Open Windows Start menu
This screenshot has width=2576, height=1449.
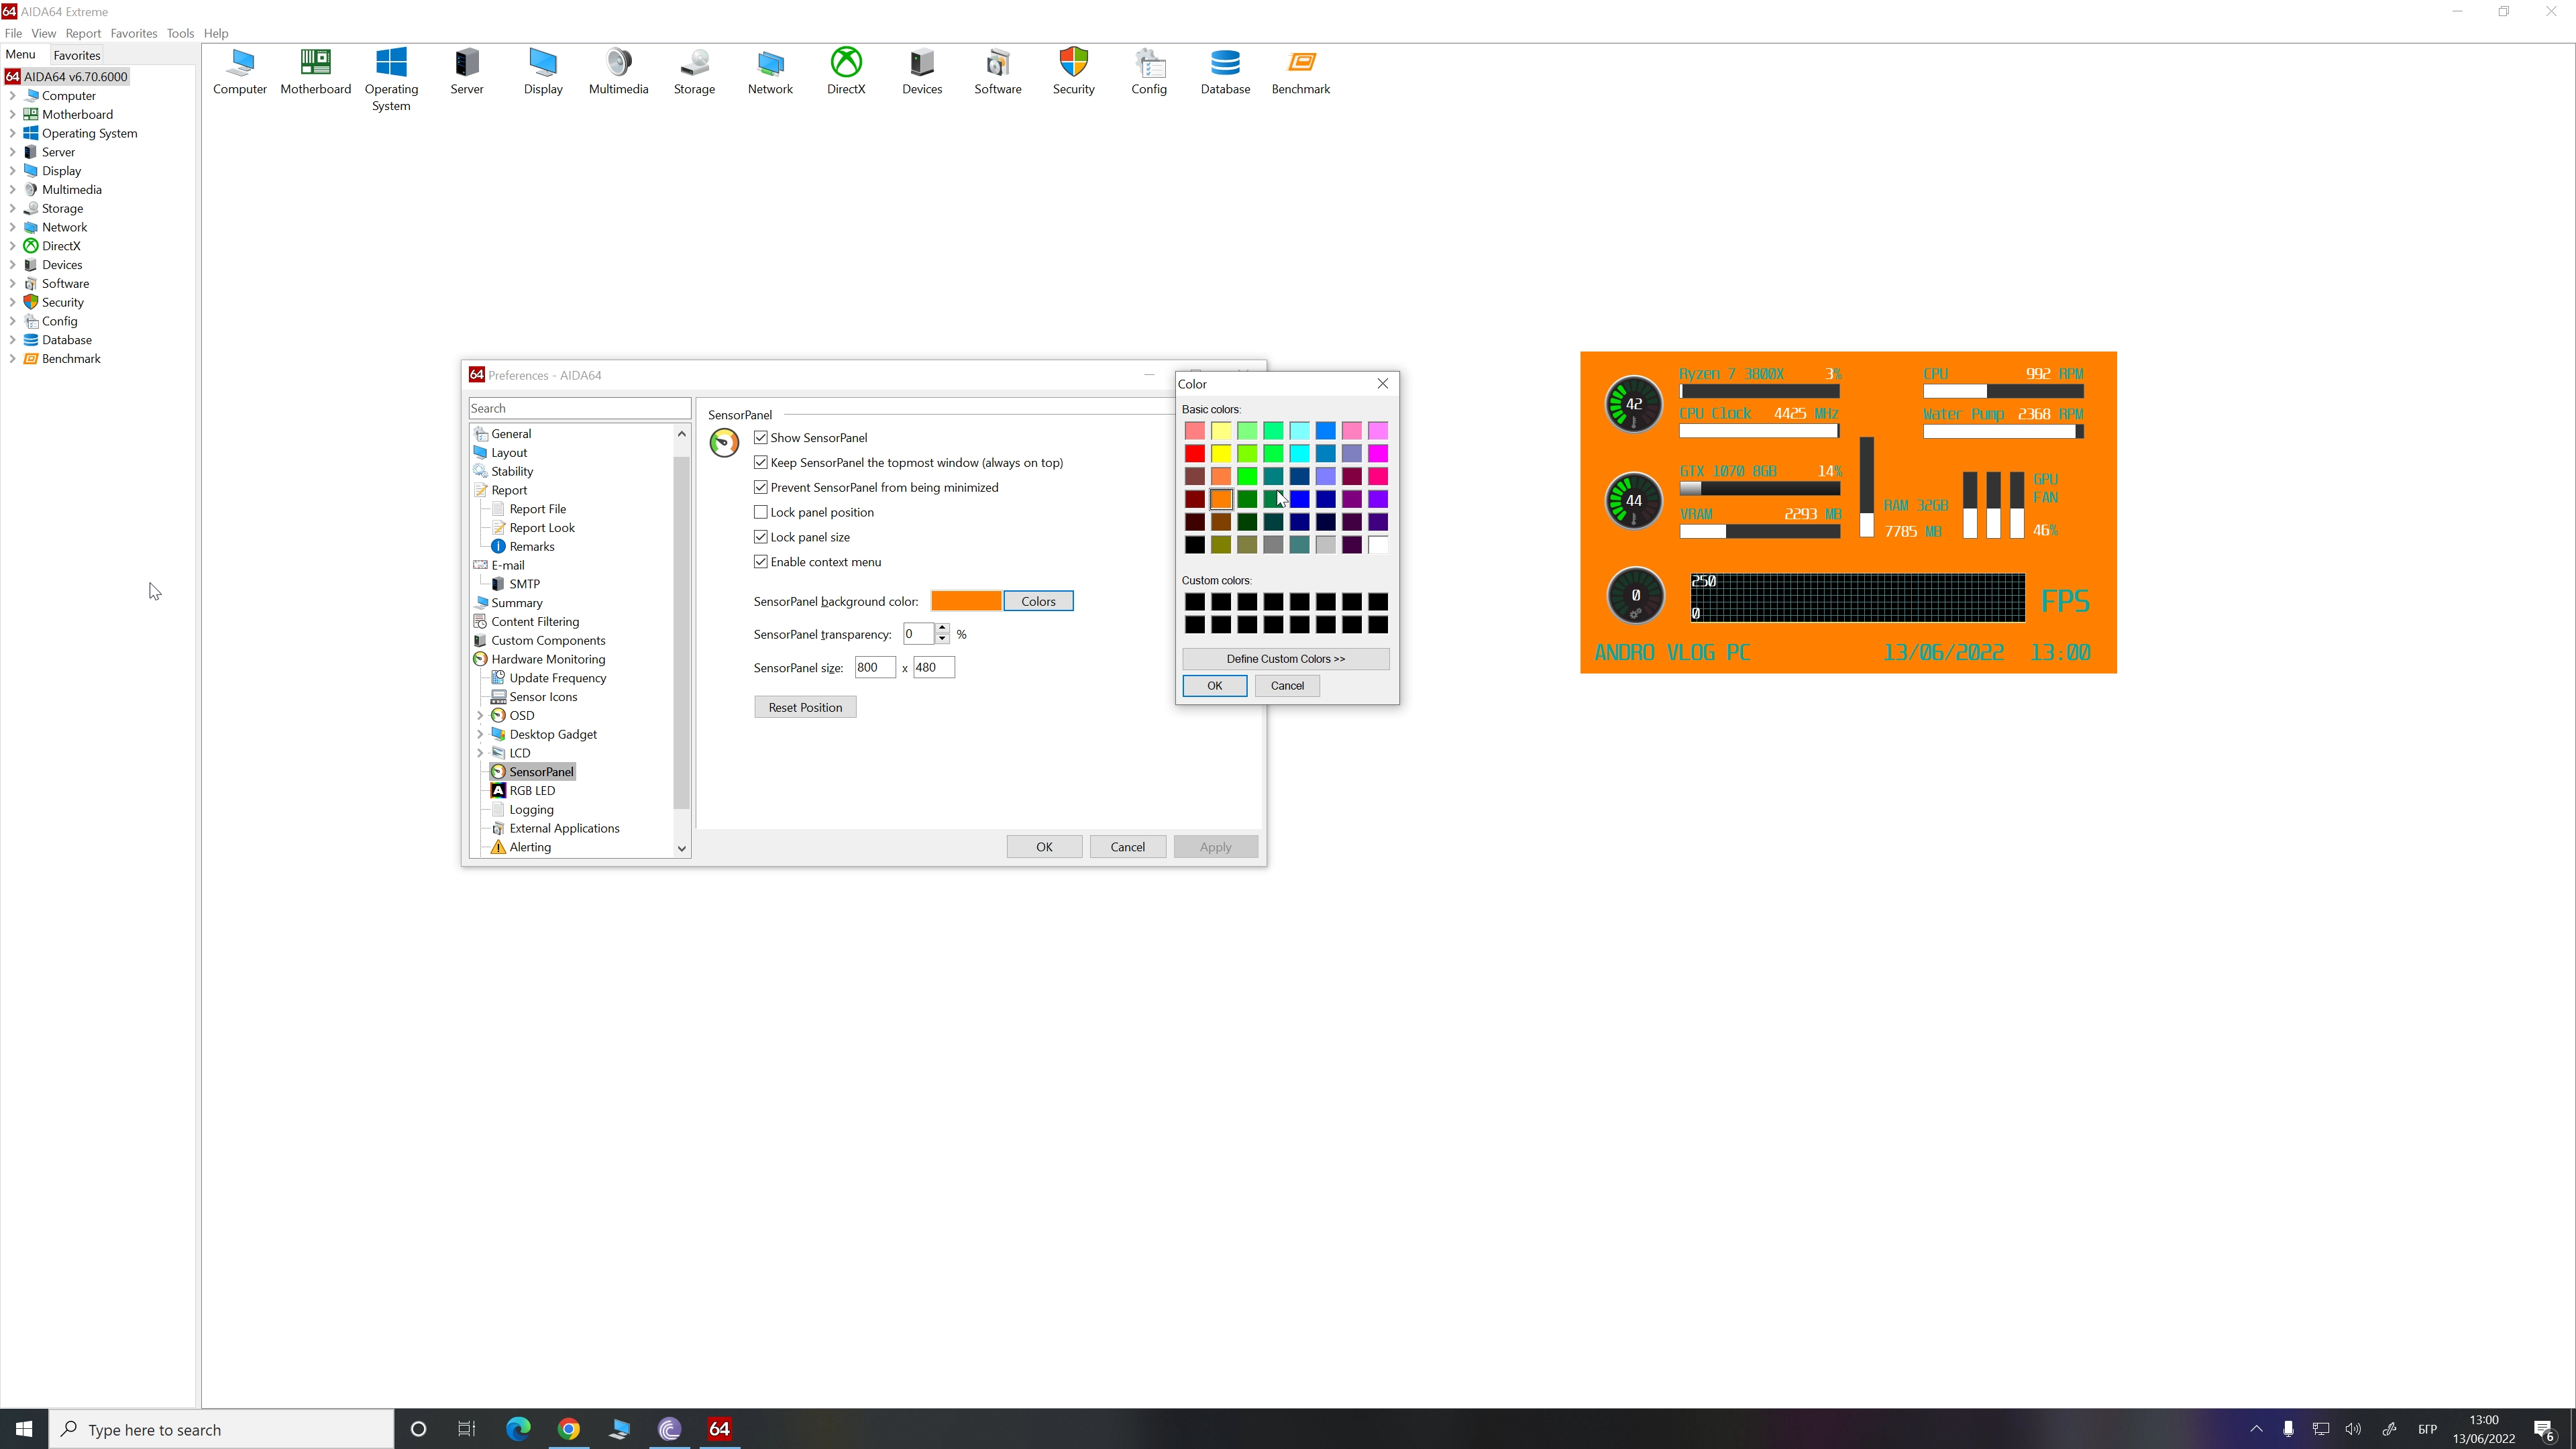pos(24,1429)
